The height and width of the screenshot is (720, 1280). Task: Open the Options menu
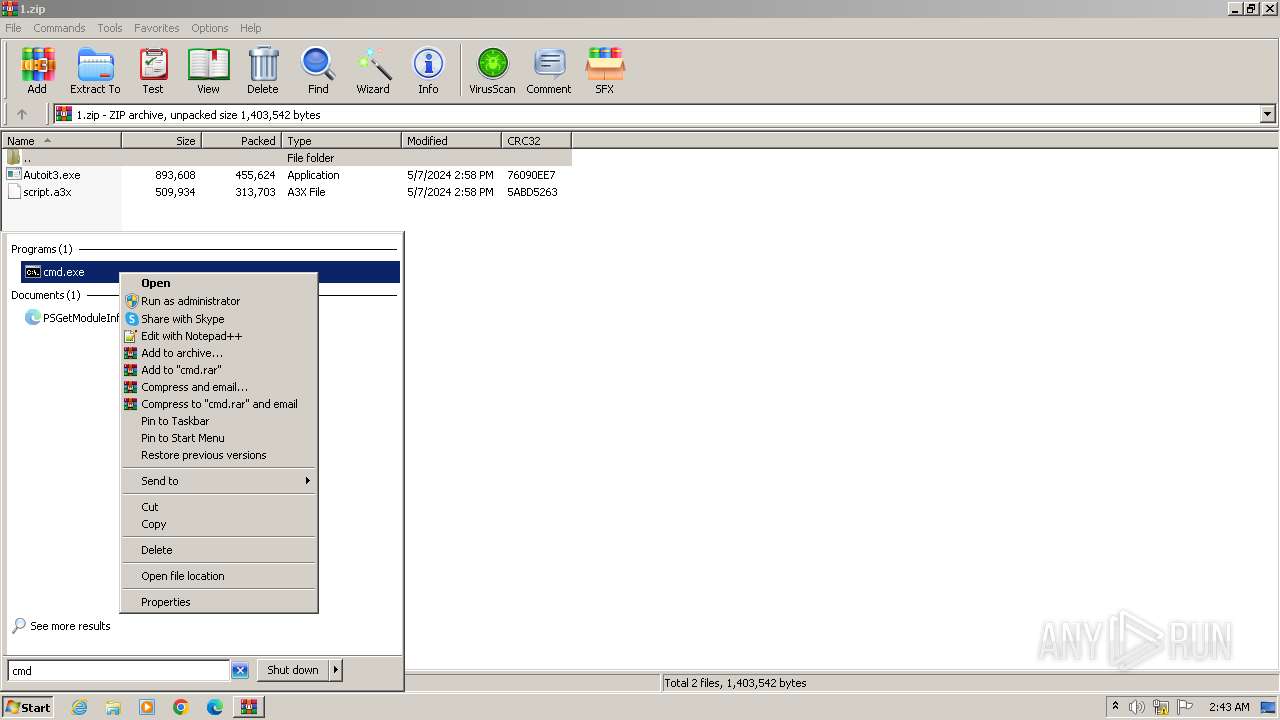210,28
